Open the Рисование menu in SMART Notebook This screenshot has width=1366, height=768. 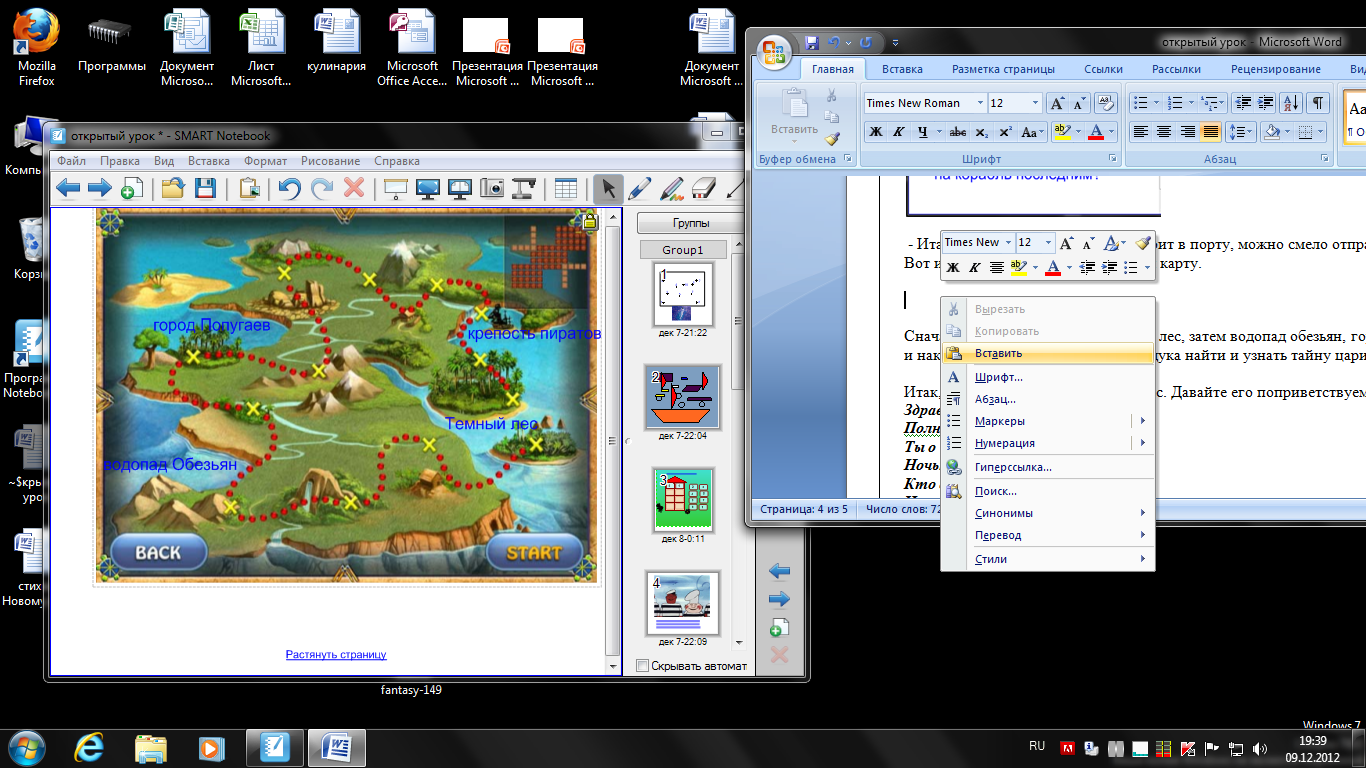330,161
